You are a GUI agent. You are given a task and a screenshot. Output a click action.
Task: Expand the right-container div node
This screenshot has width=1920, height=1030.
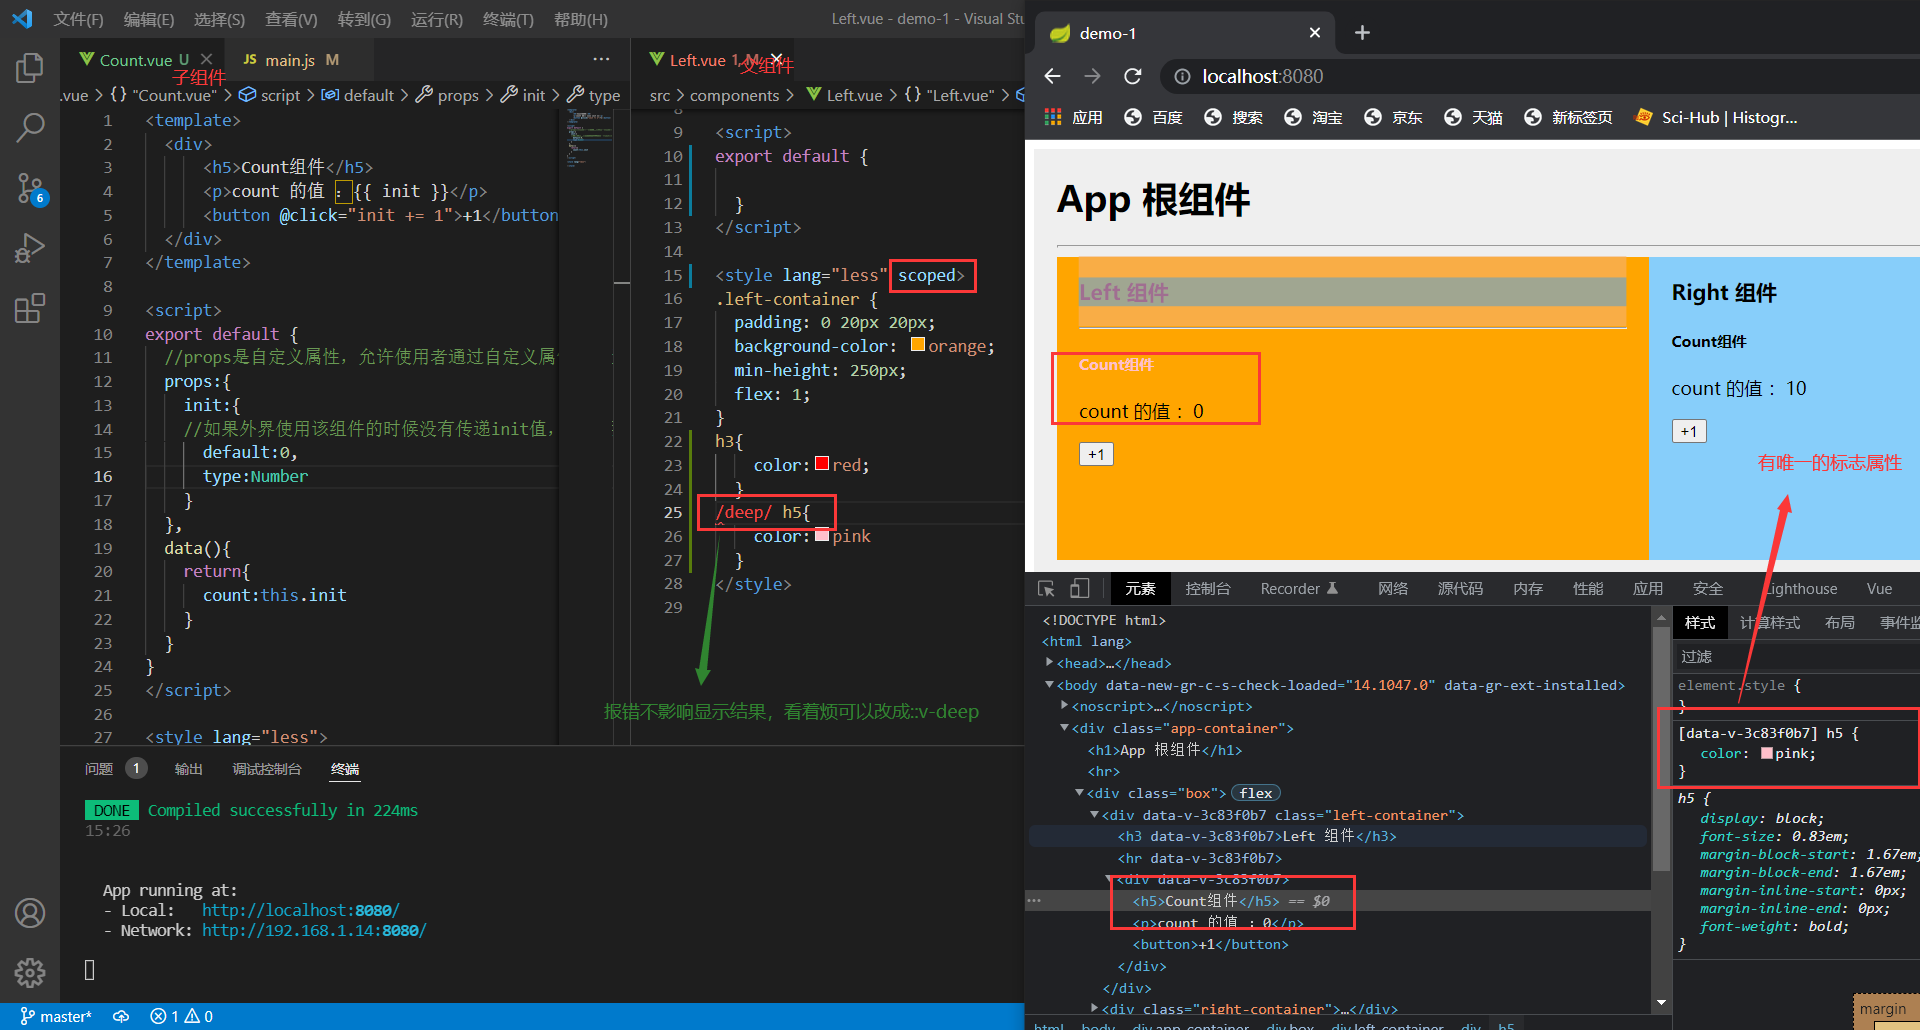1094,1008
